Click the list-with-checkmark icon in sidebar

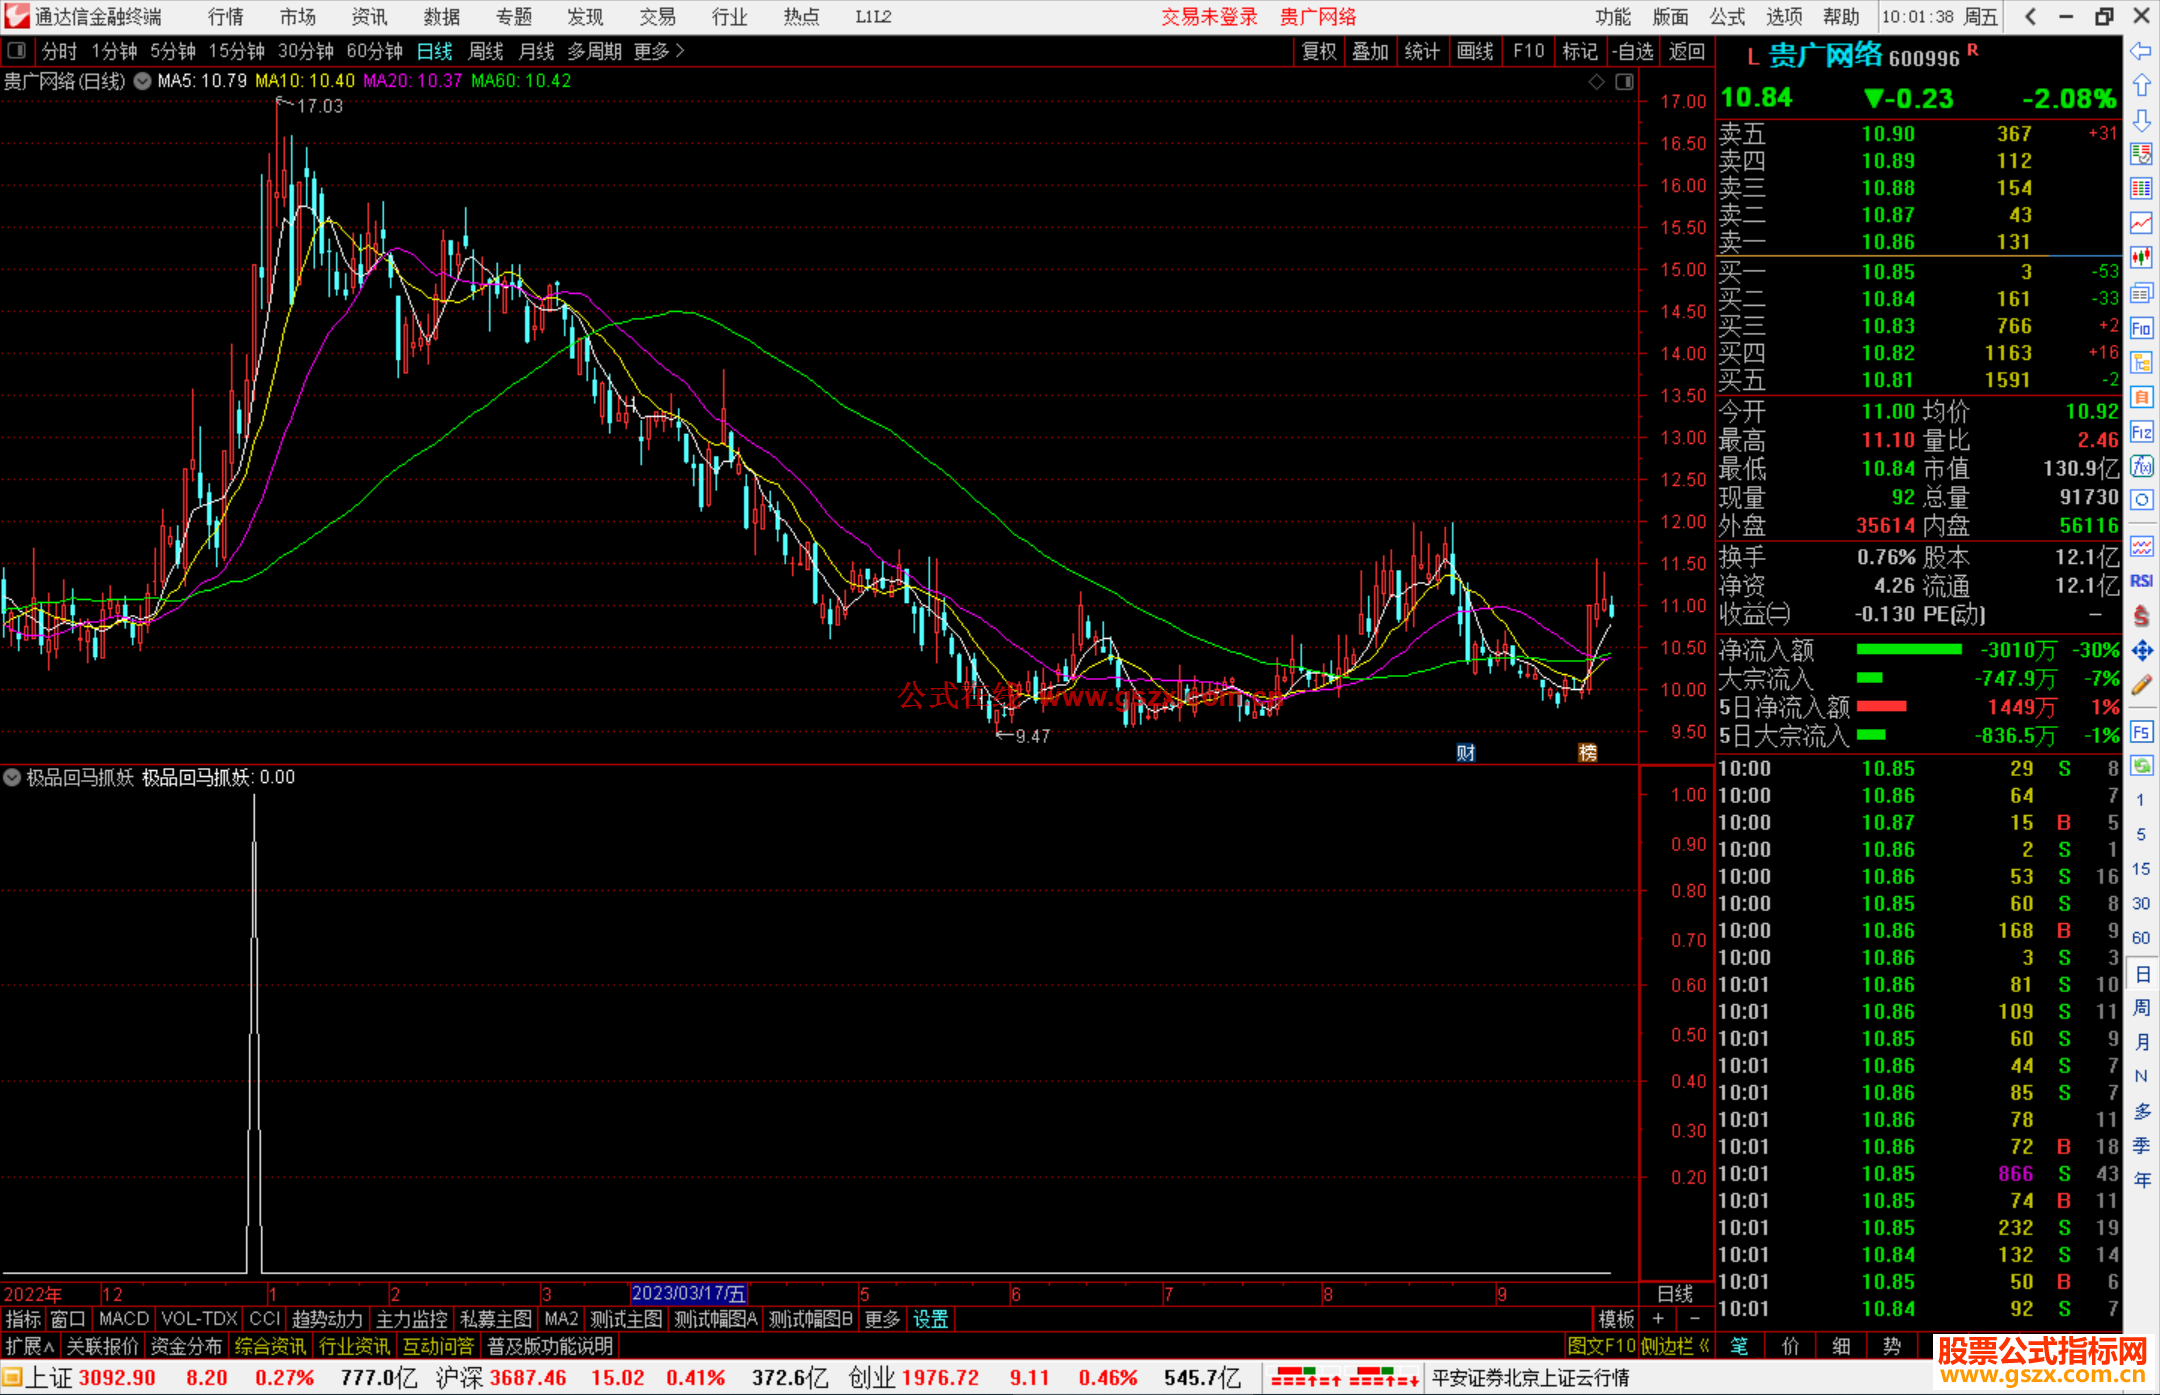(x=2141, y=154)
